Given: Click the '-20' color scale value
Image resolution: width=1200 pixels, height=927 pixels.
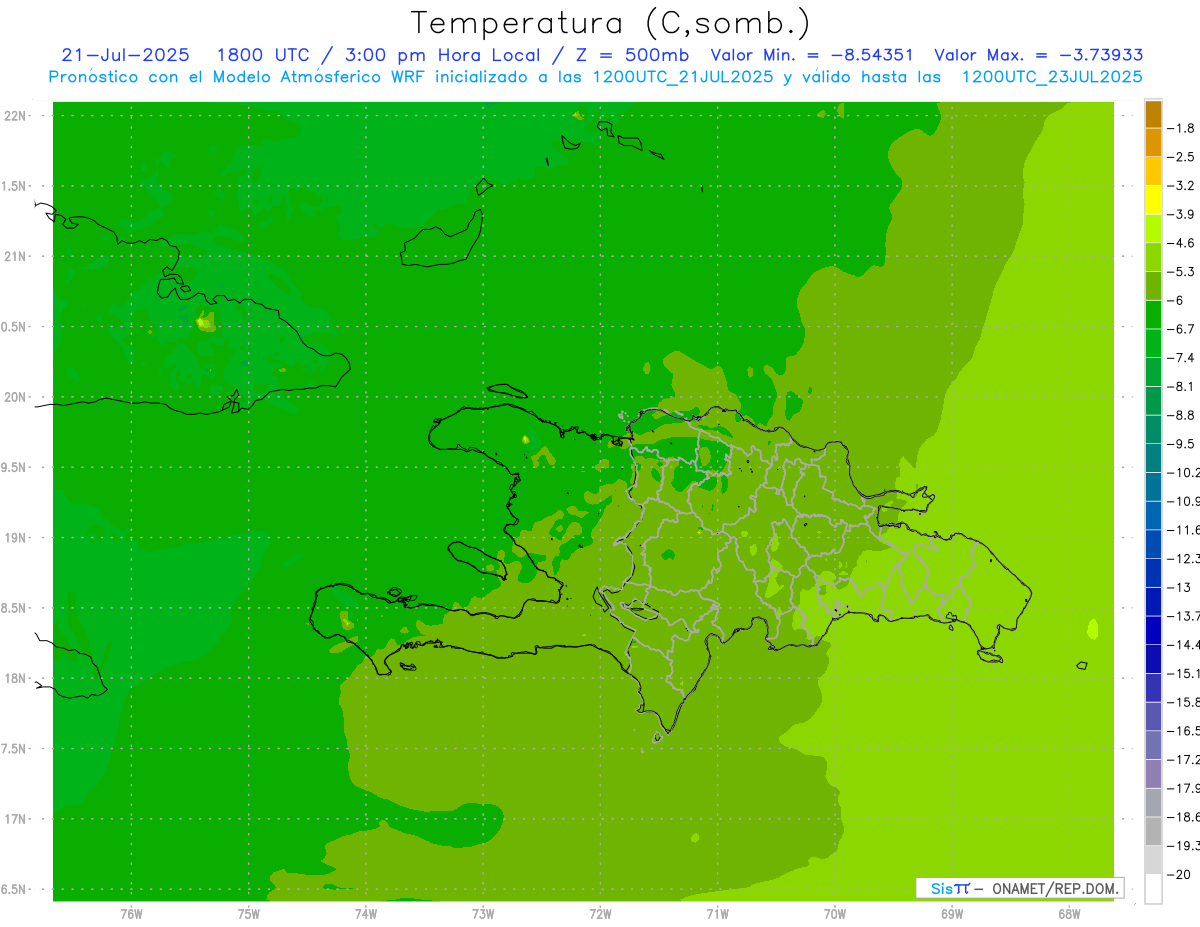Looking at the screenshot, I should (x=1180, y=875).
